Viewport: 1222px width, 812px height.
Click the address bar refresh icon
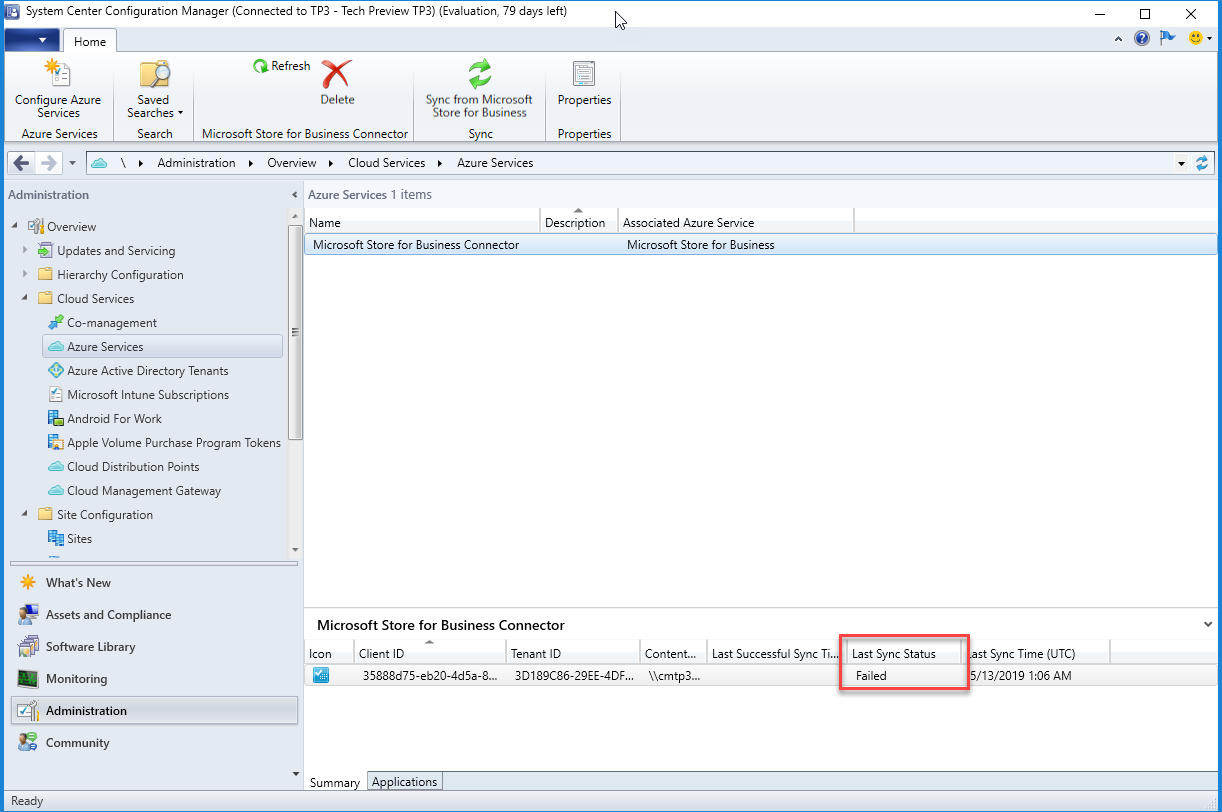coord(1202,163)
